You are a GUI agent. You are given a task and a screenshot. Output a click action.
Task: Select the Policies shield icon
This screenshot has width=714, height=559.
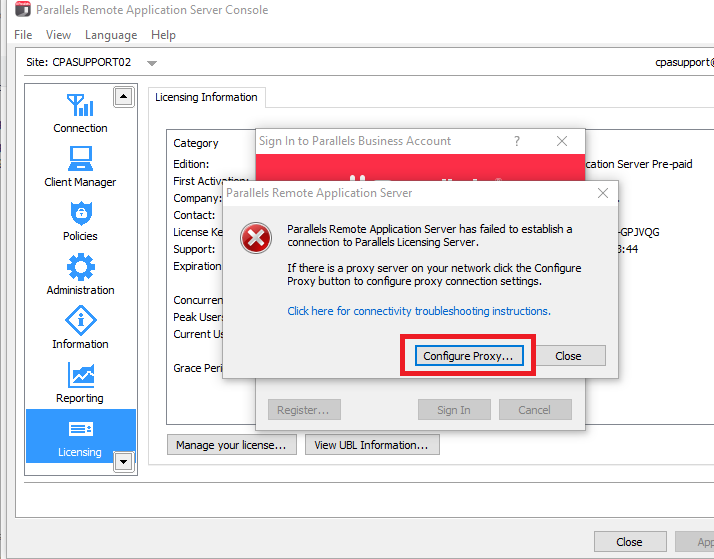[x=81, y=213]
